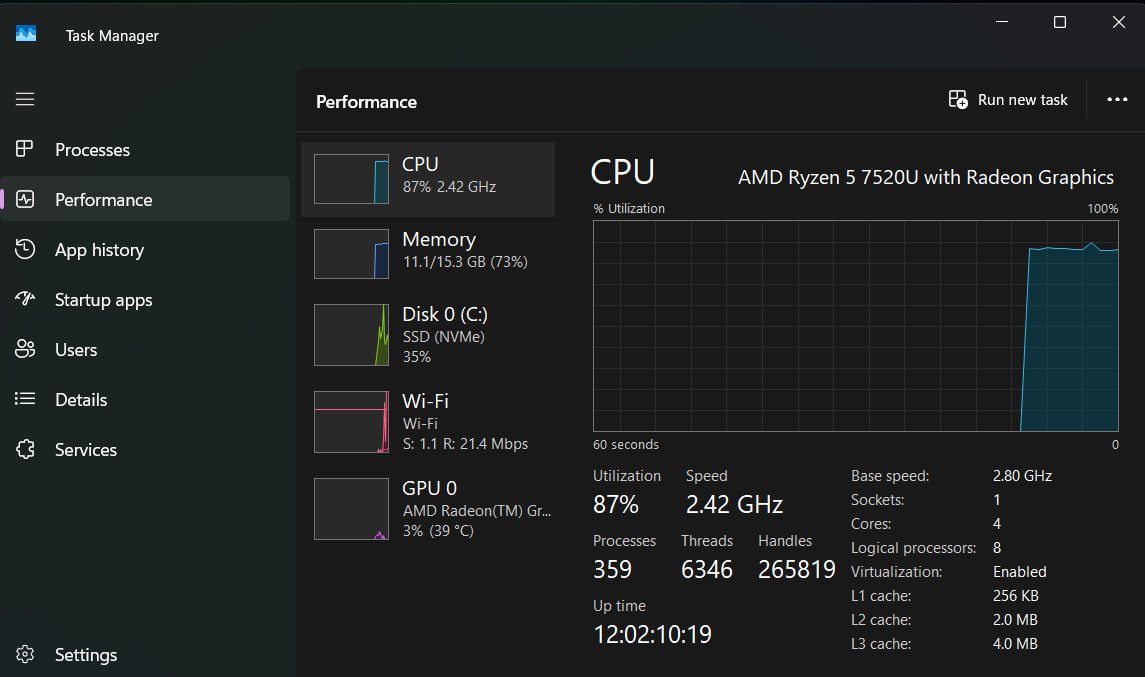Select the Memory mini graph thumbnail

351,254
